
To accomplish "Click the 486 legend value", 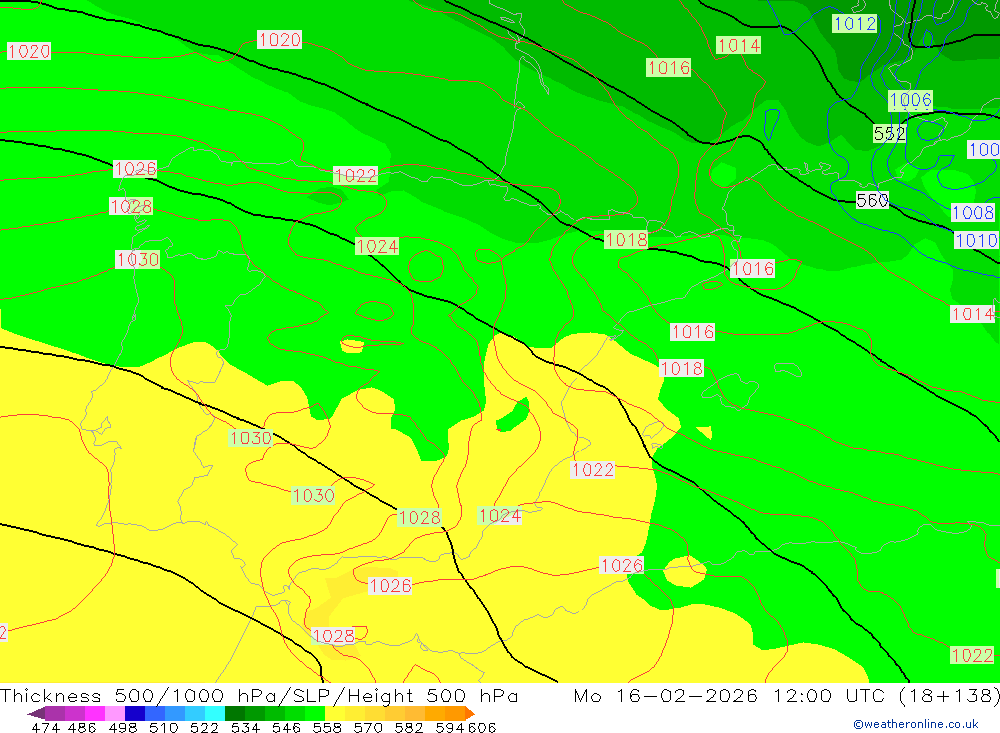I will (82, 727).
